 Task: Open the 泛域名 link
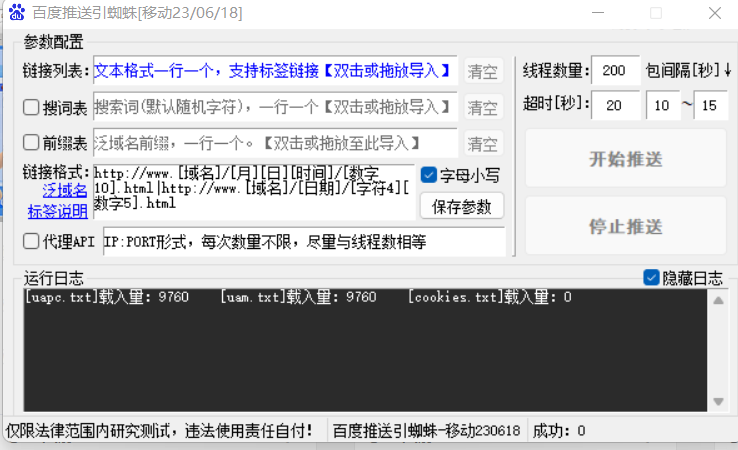[x=64, y=191]
